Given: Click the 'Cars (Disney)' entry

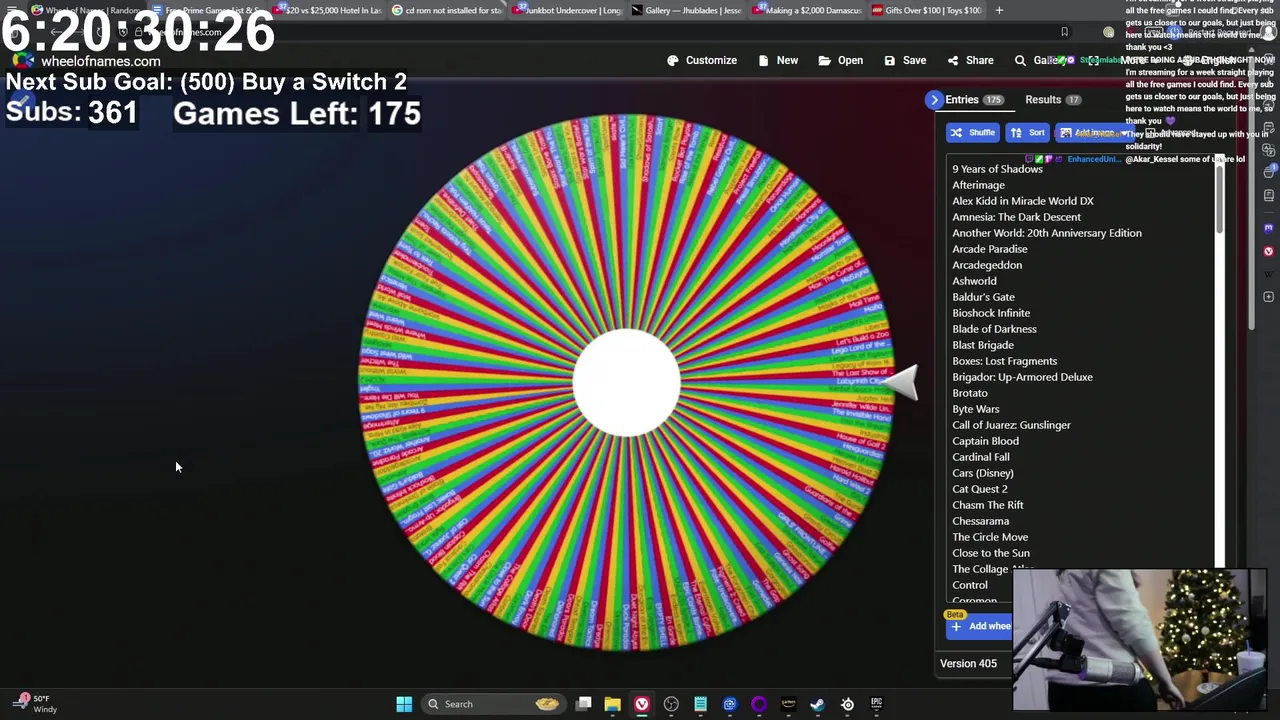Looking at the screenshot, I should (x=983, y=473).
